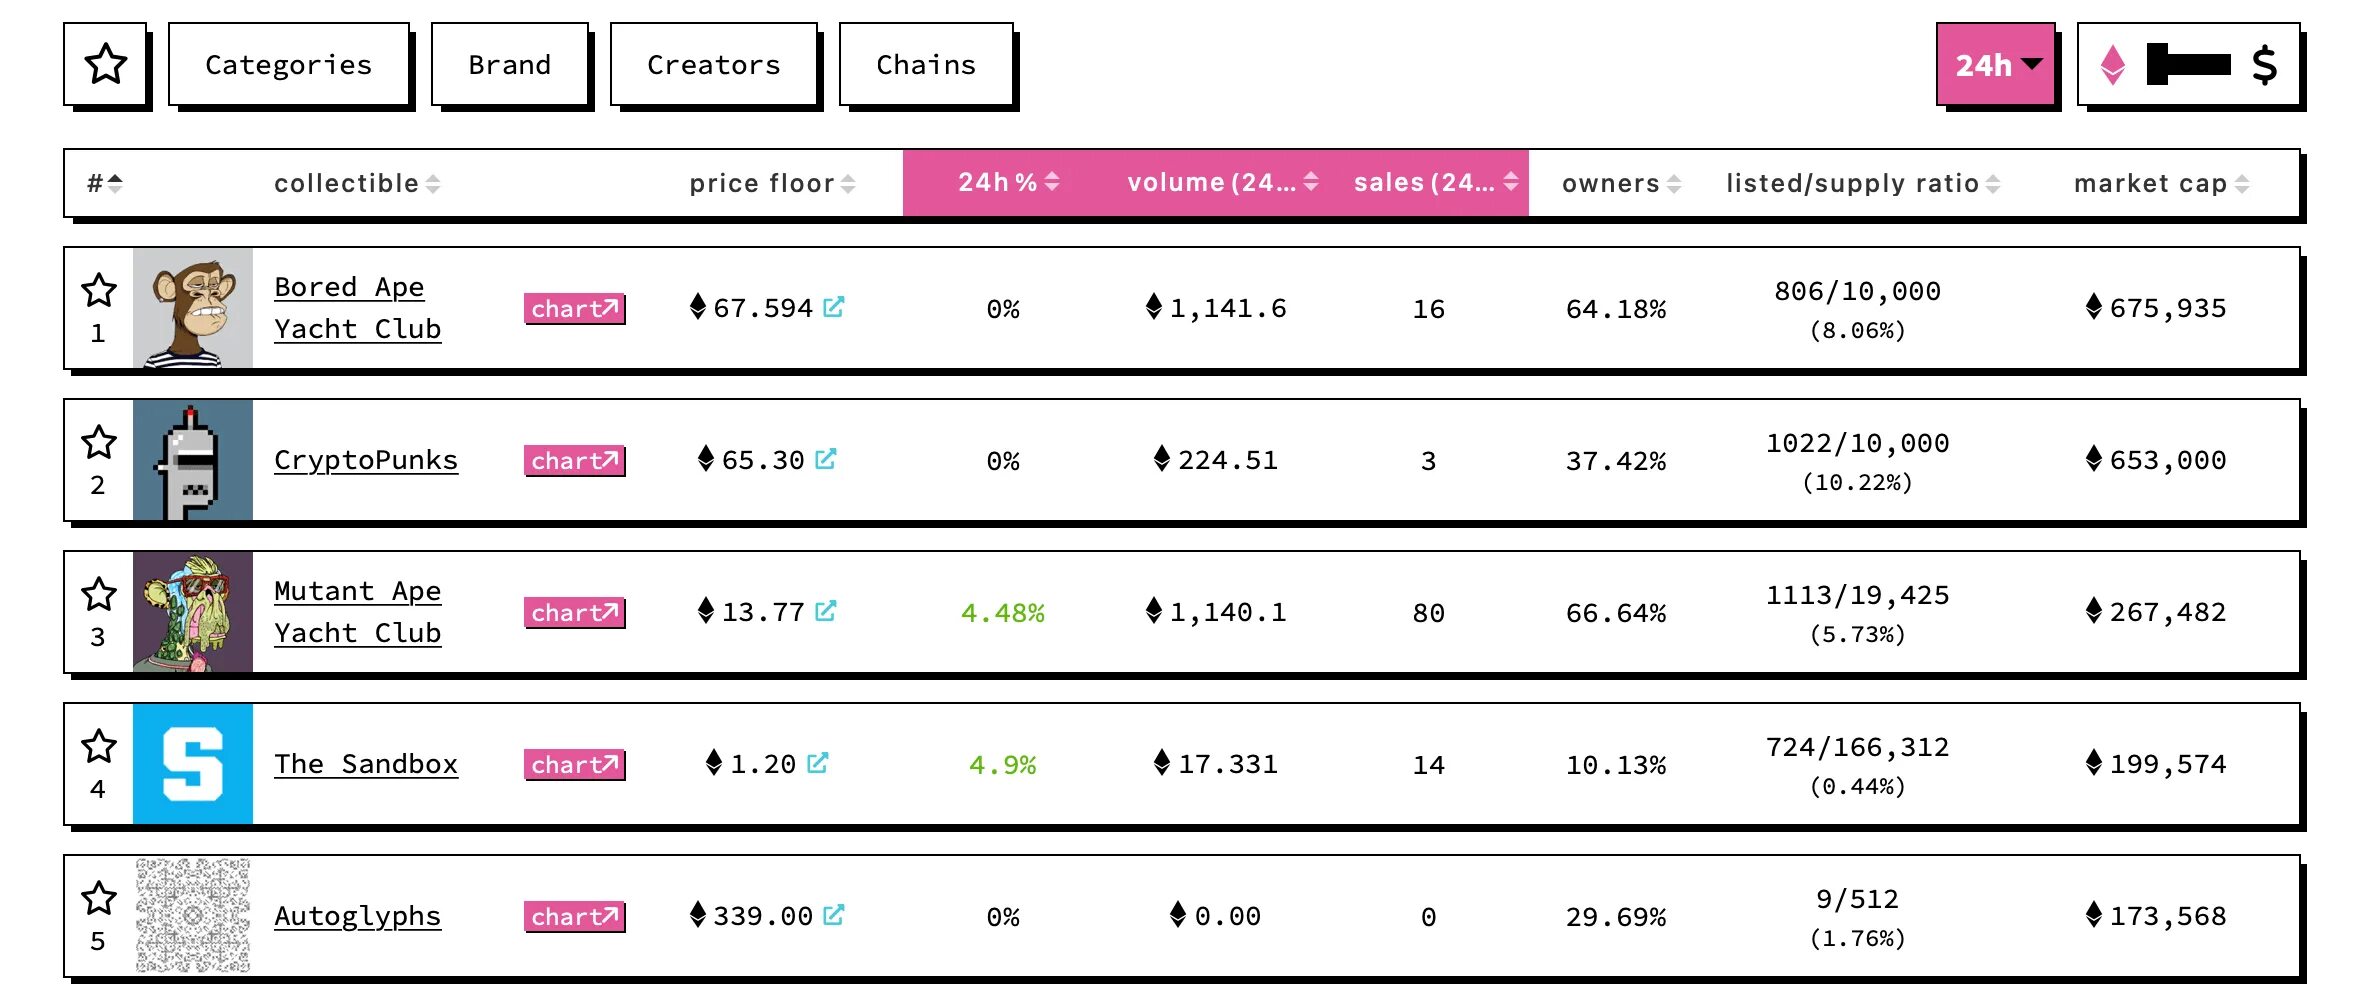Open the Categories filter menu
This screenshot has height=998, width=2362.
point(288,65)
